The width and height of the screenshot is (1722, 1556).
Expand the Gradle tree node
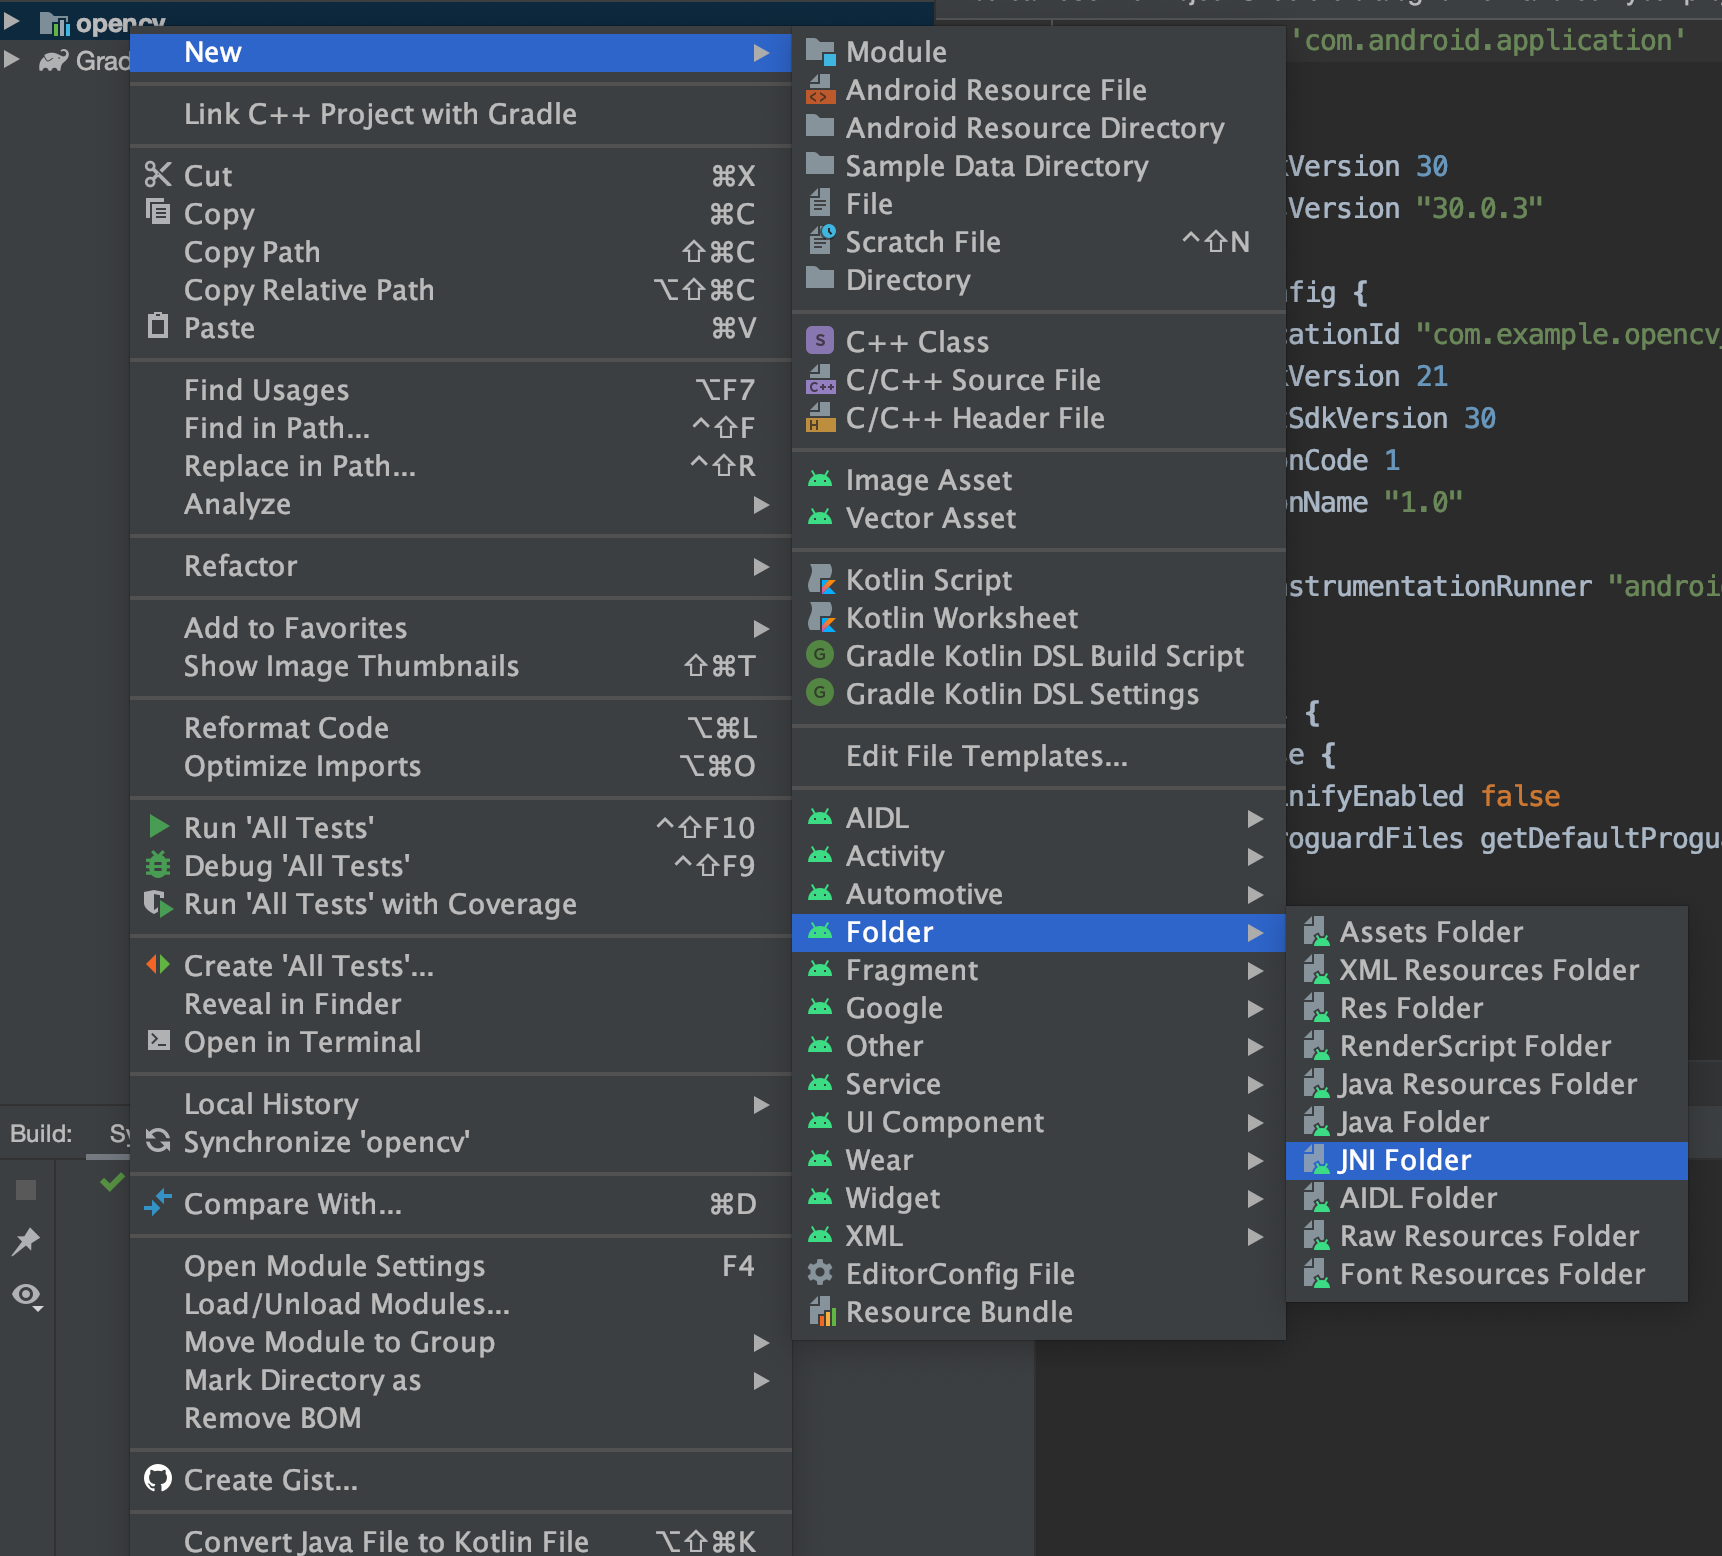tap(12, 59)
